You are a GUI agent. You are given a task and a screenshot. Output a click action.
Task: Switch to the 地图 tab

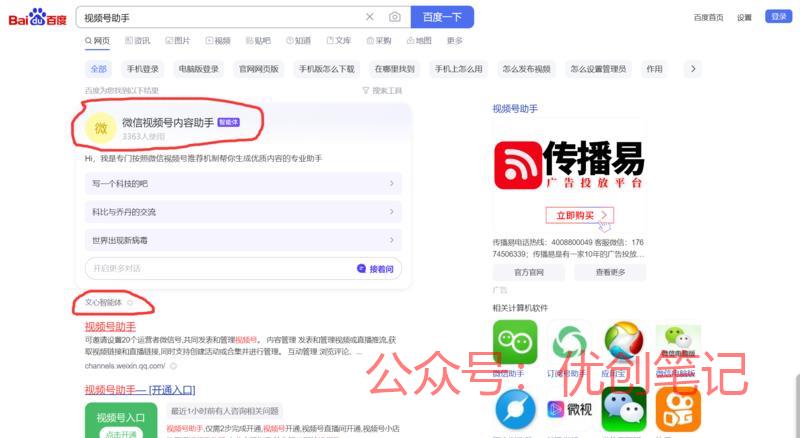[x=419, y=40]
